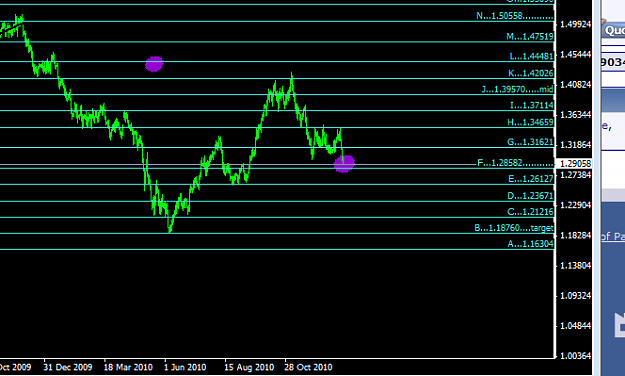Click the E...1.26127 level label
The image size is (625, 376).
(x=531, y=179)
